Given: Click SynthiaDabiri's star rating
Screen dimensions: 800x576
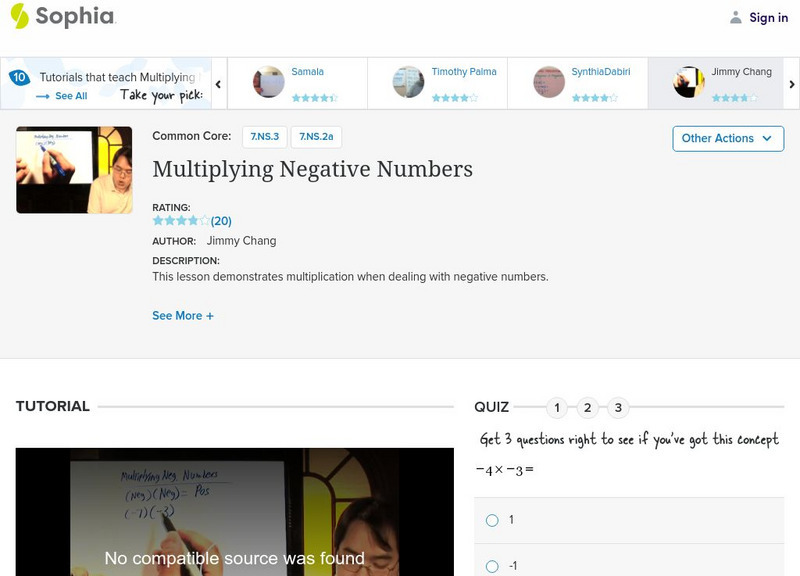Looking at the screenshot, I should point(594,97).
